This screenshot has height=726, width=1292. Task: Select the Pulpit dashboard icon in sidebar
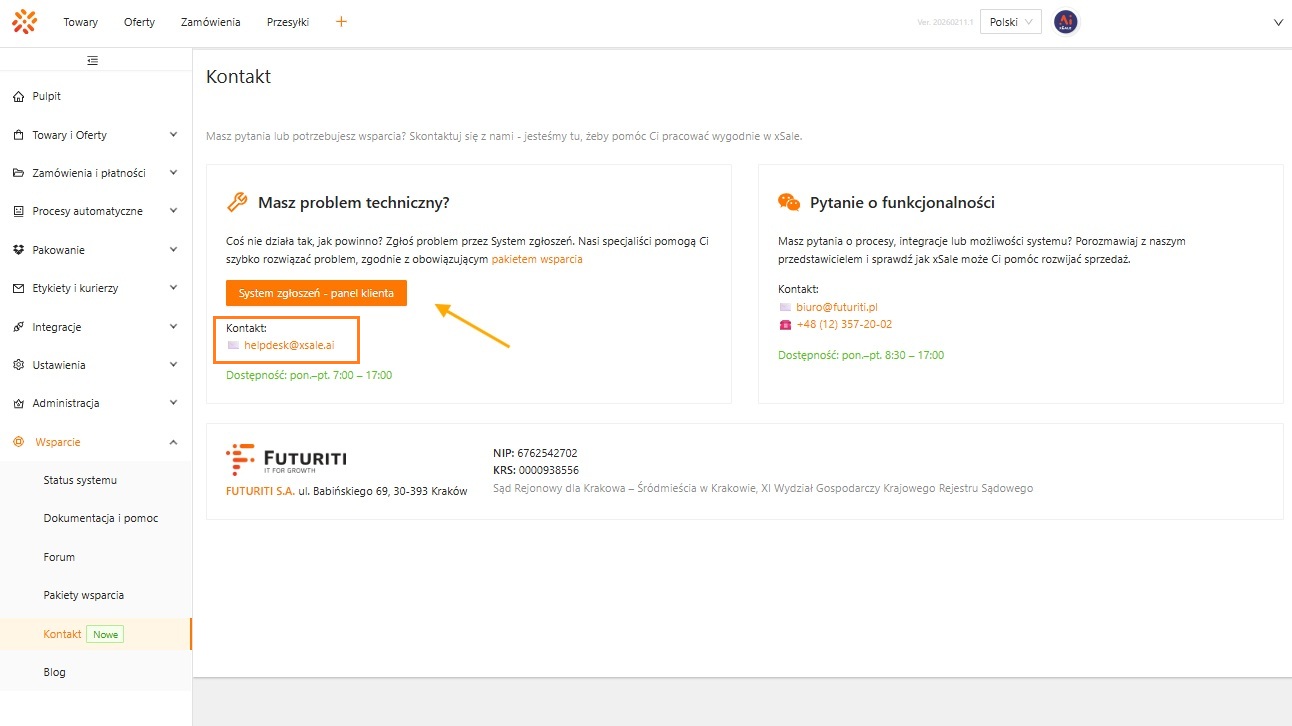[x=17, y=95]
